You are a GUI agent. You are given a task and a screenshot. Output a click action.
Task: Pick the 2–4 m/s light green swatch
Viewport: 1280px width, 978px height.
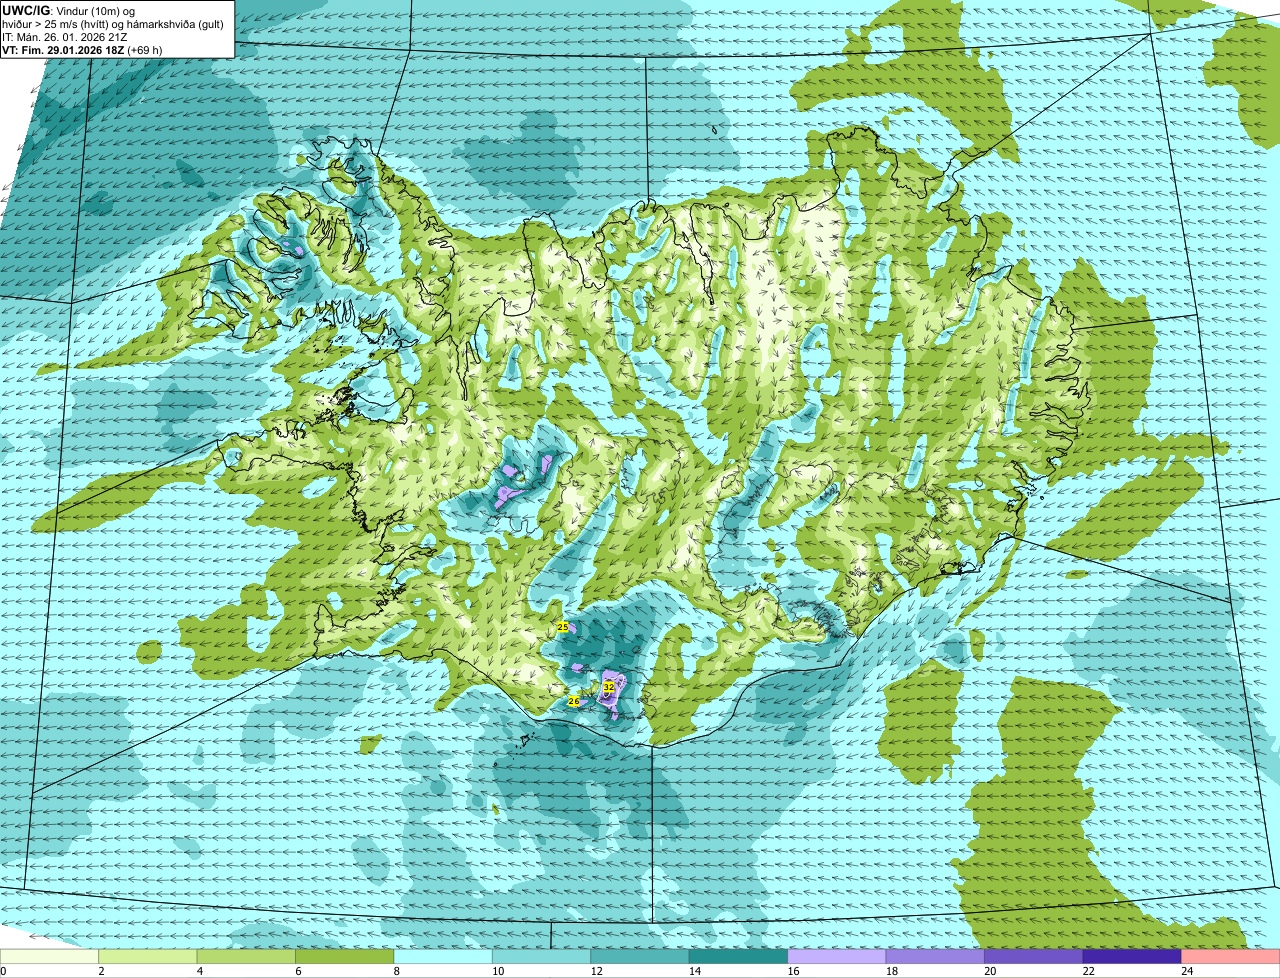[148, 956]
